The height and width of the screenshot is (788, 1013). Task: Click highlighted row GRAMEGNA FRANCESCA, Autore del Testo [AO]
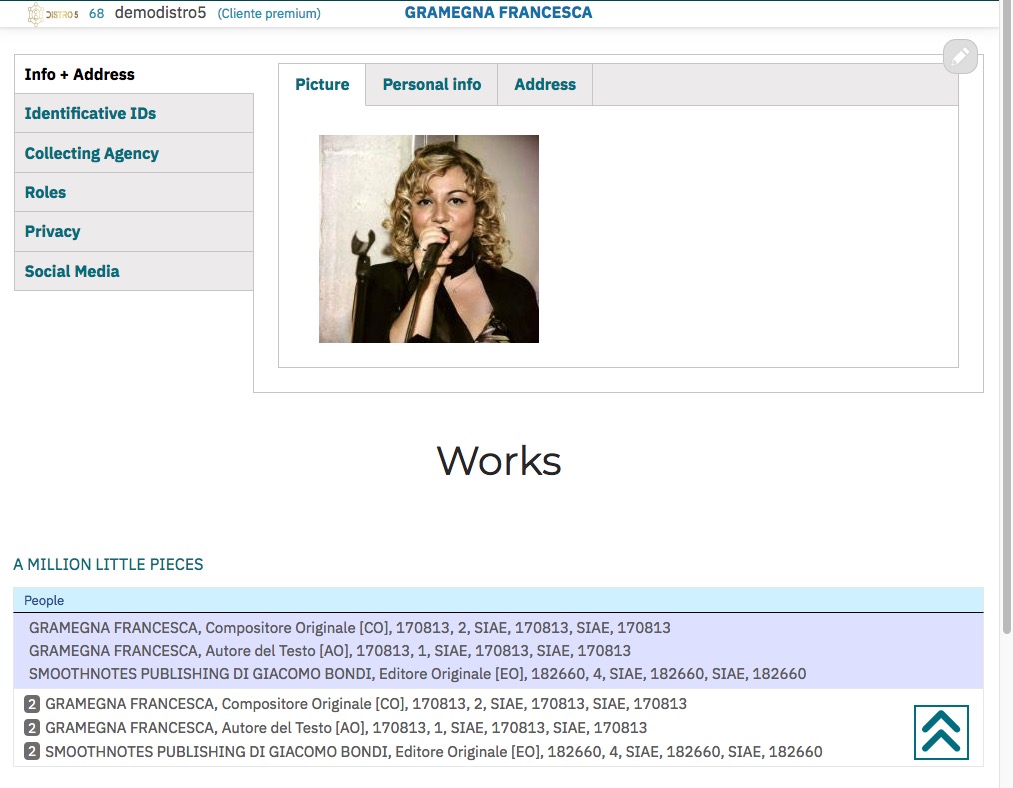(329, 650)
